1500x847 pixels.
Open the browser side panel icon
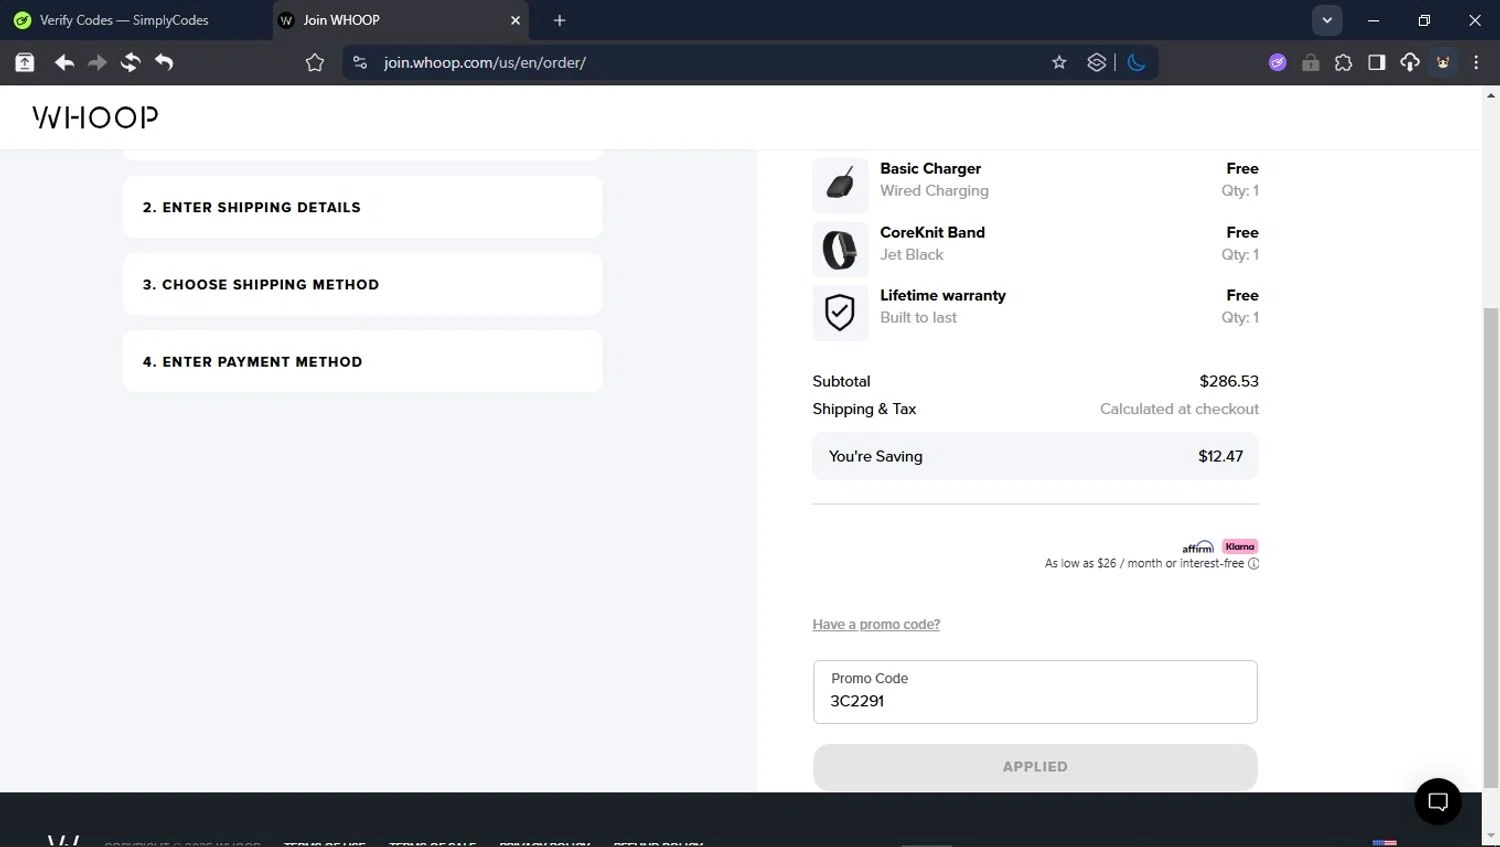coord(1376,62)
